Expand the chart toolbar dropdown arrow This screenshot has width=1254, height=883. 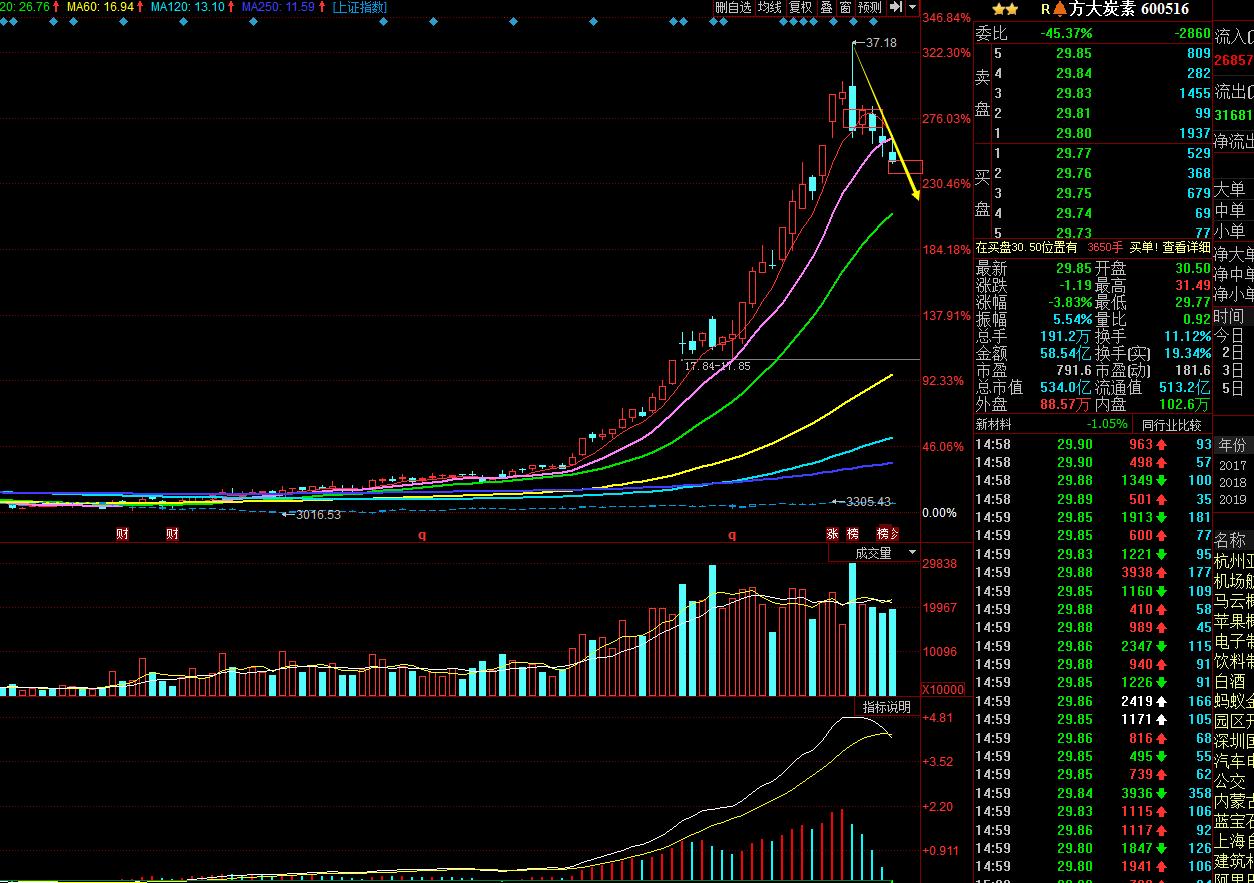(912, 8)
